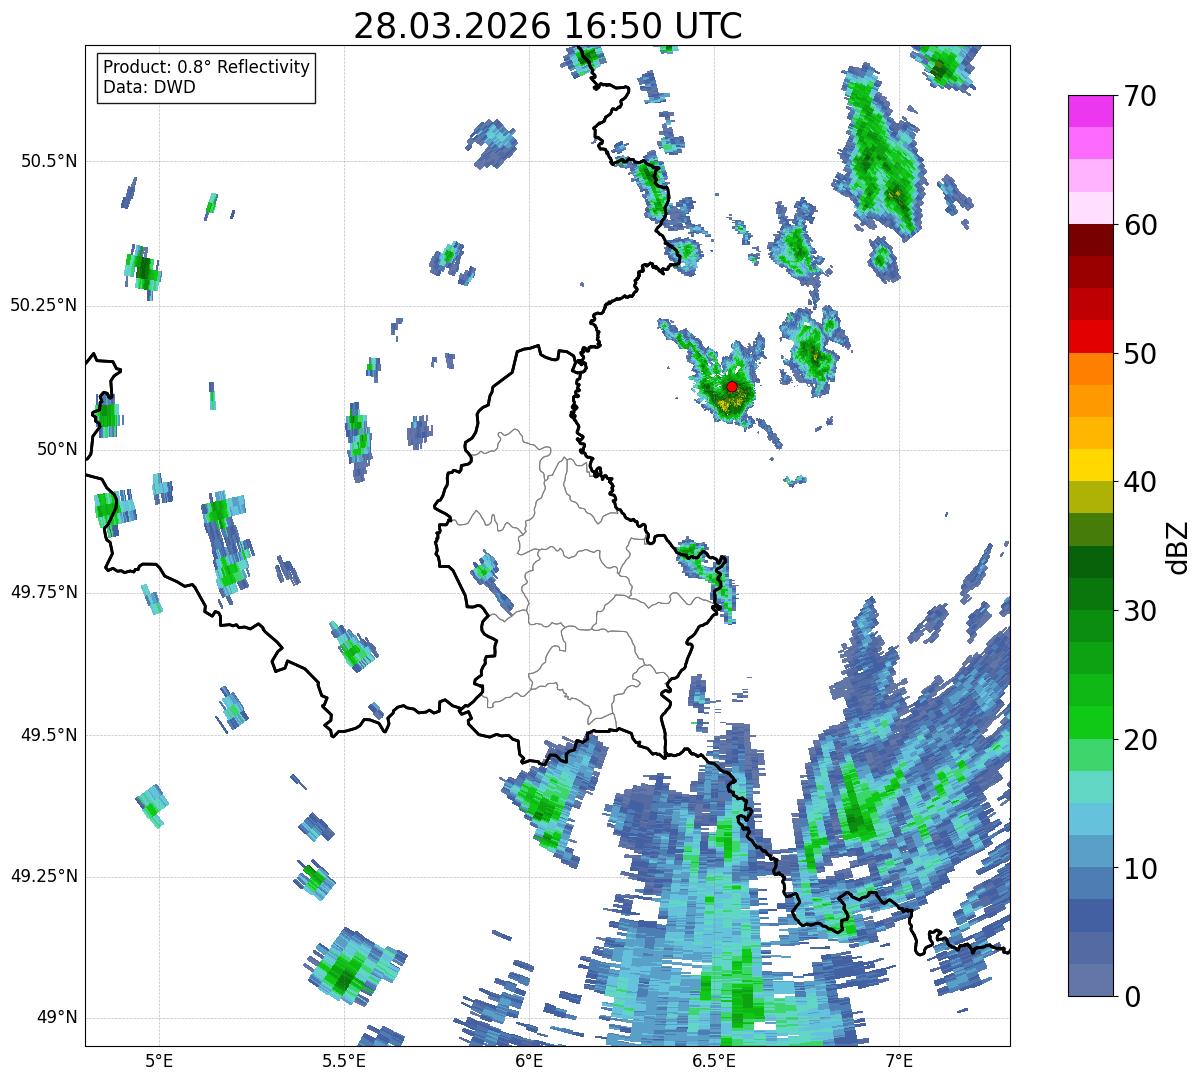Click the '49°N' latitude label
This screenshot has height=1081, width=1202.
coord(58,1017)
